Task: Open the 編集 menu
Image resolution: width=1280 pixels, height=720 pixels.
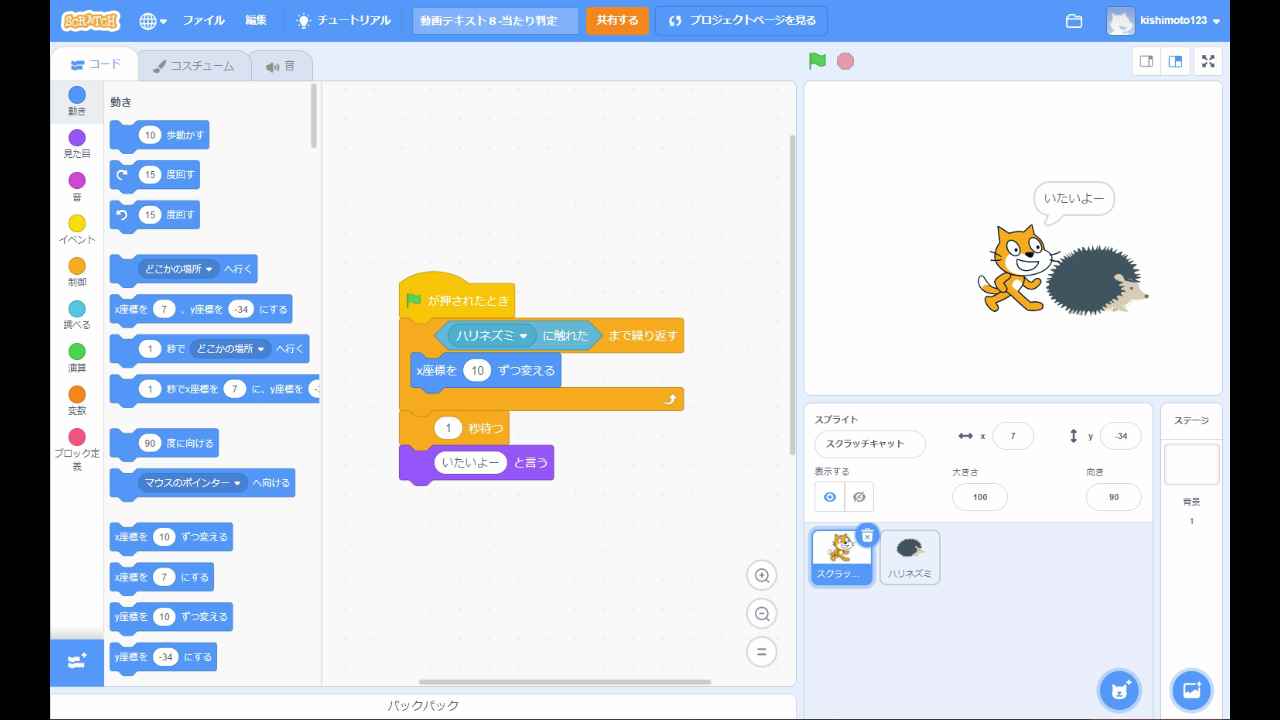Action: point(256,20)
